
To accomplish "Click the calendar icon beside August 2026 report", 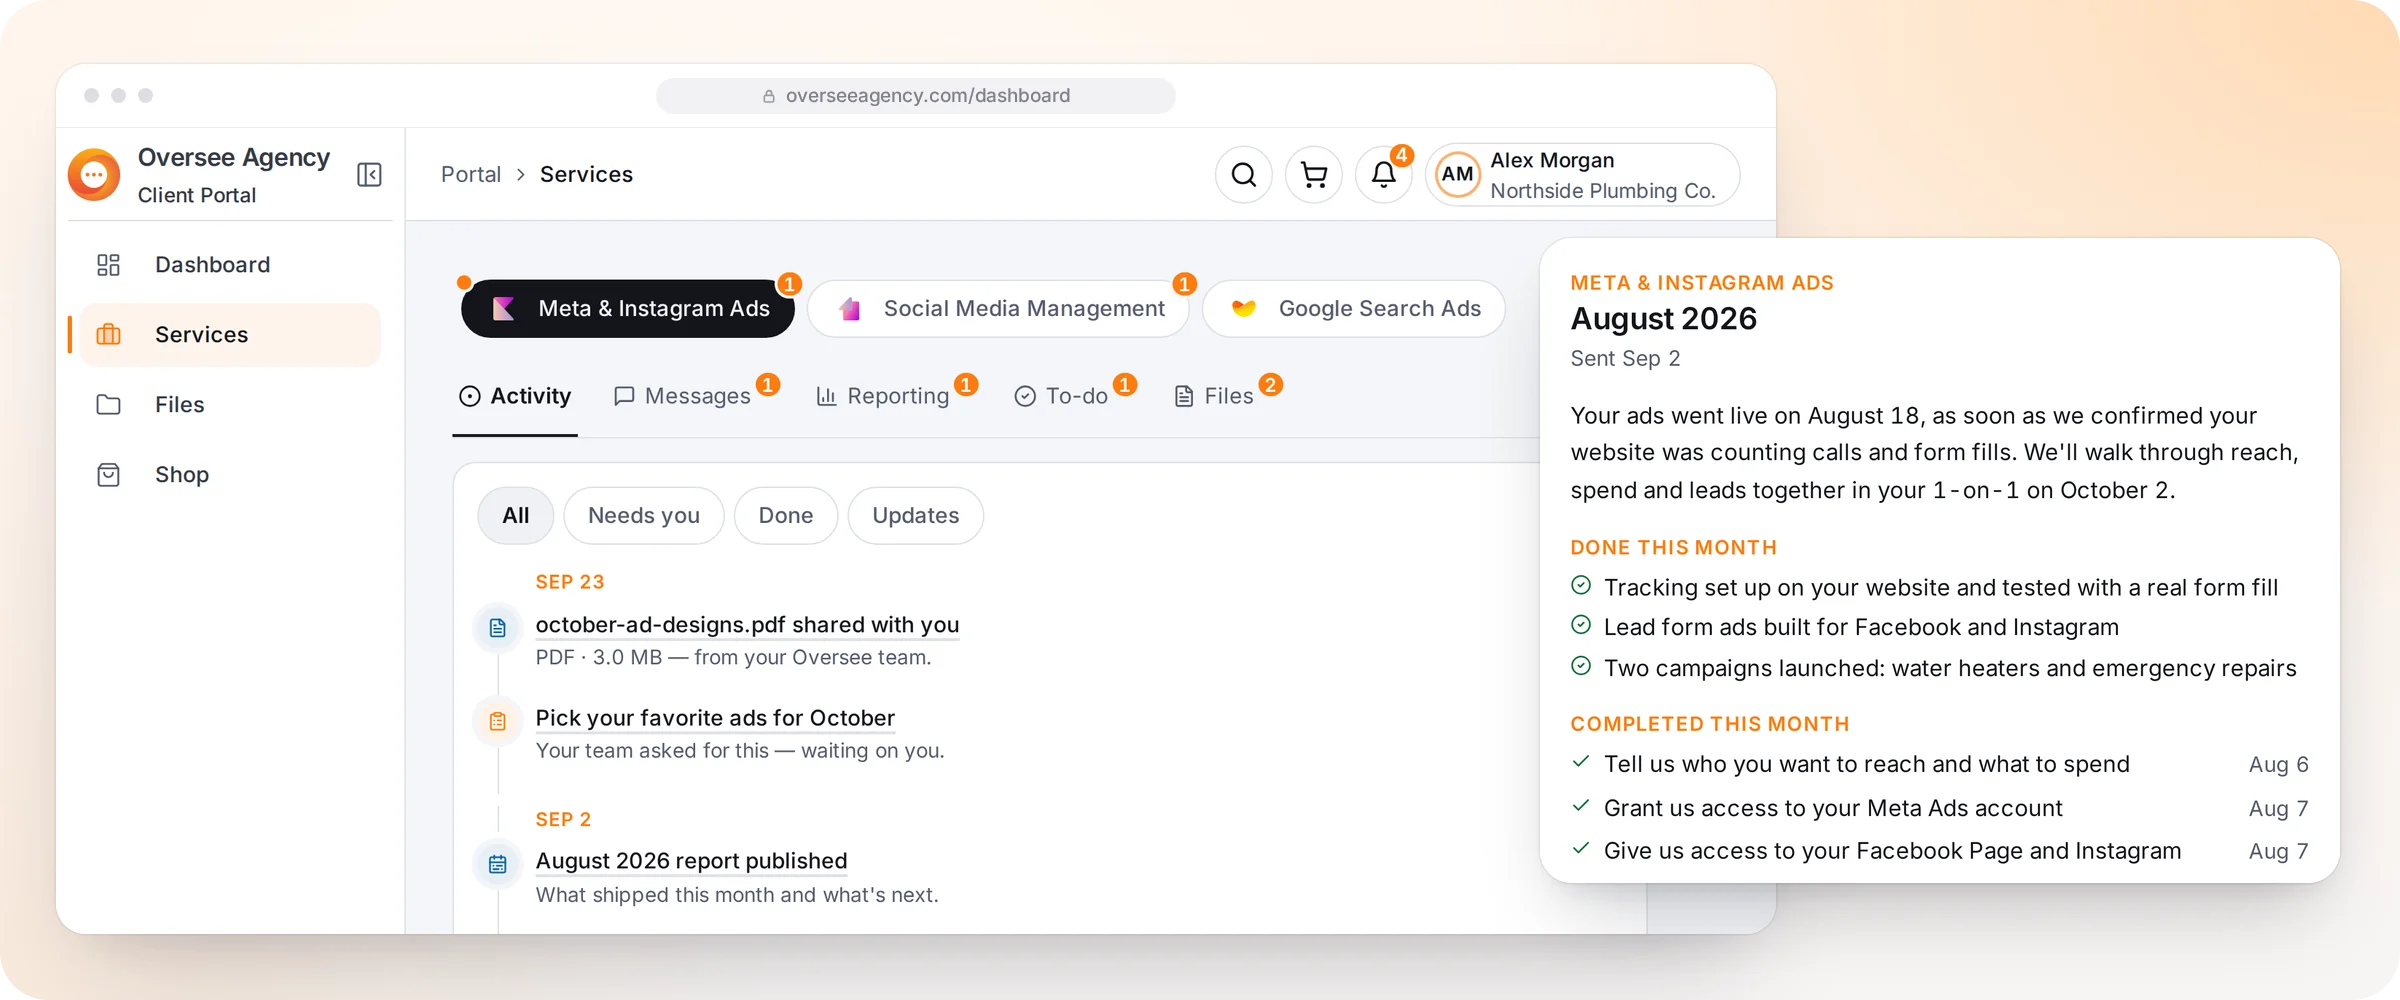I will [498, 864].
